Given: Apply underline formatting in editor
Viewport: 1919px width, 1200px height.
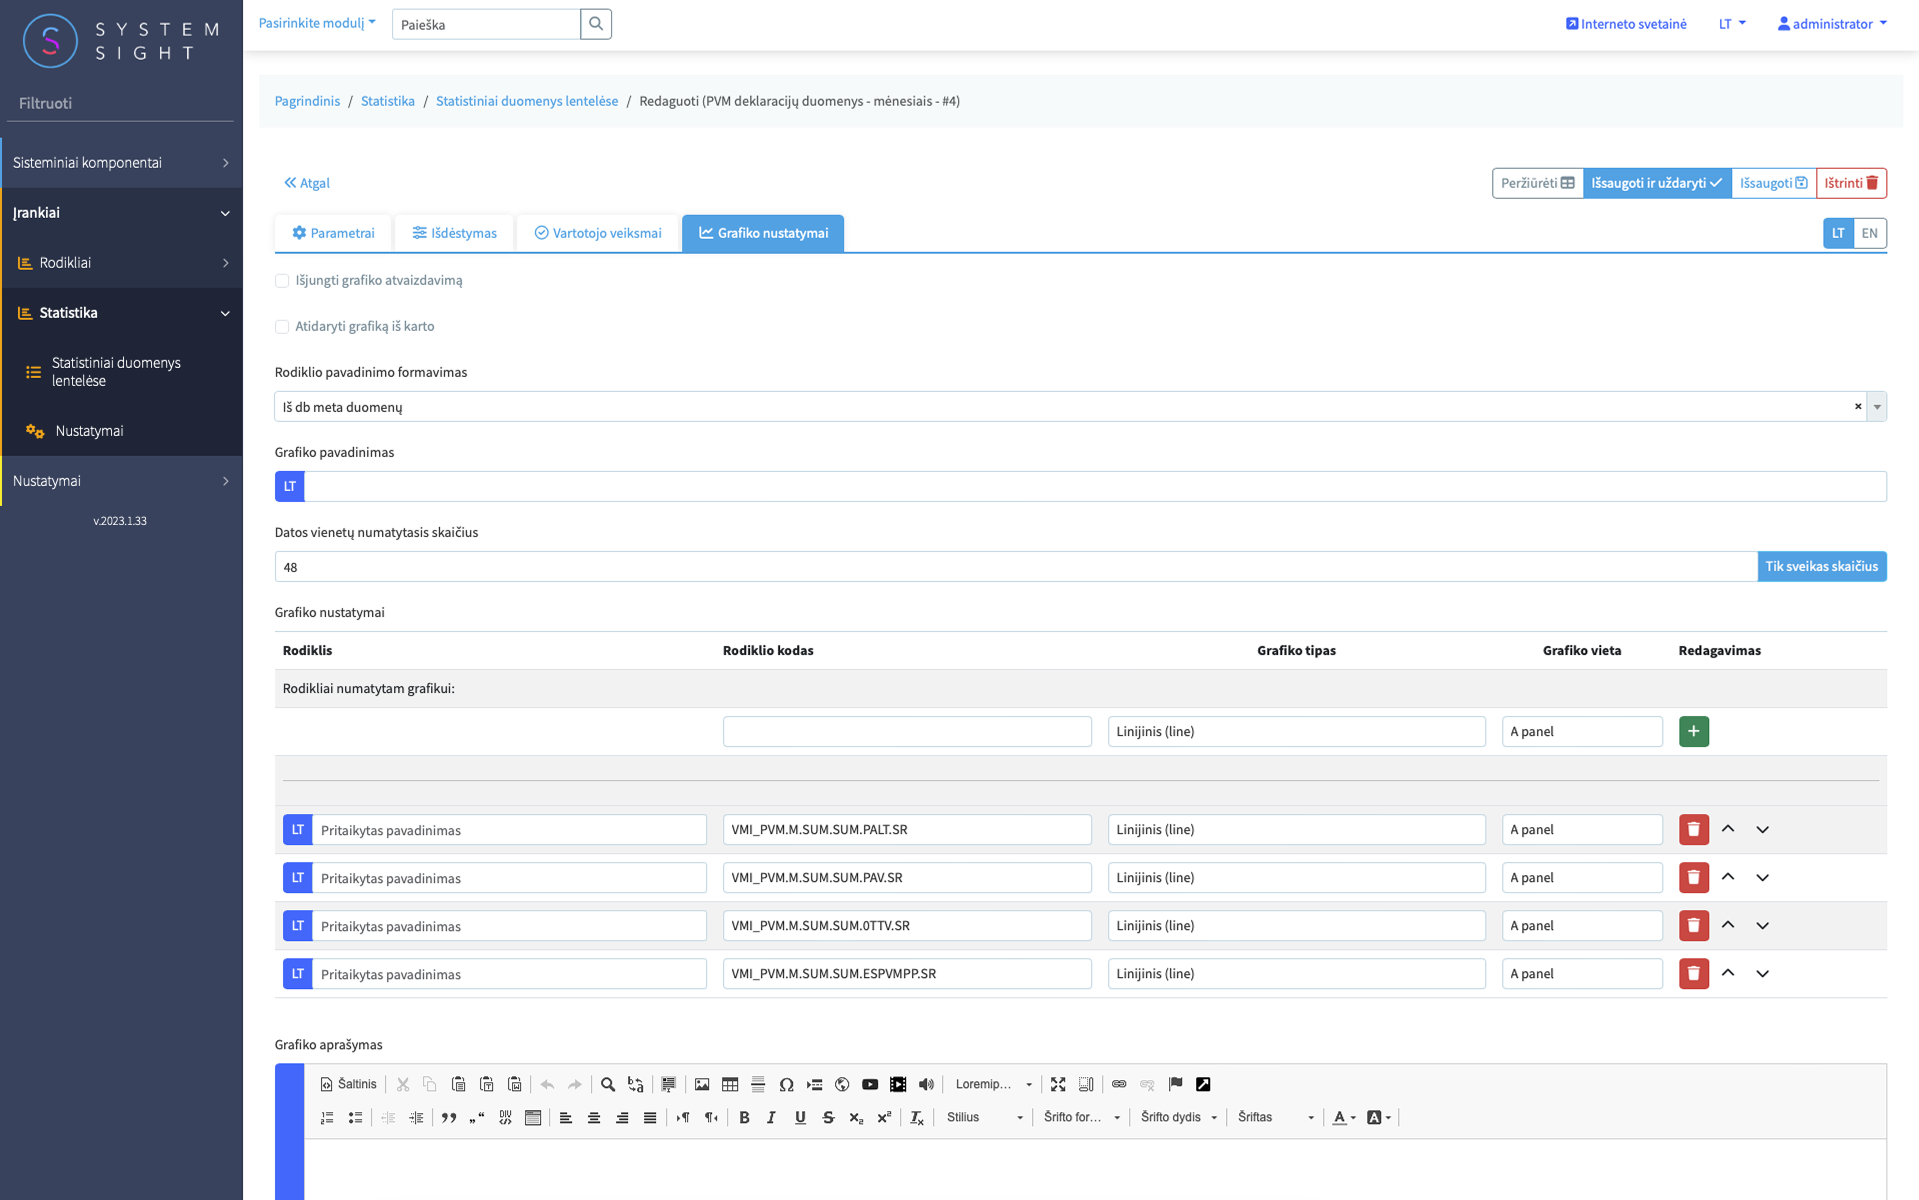Looking at the screenshot, I should tap(800, 1117).
